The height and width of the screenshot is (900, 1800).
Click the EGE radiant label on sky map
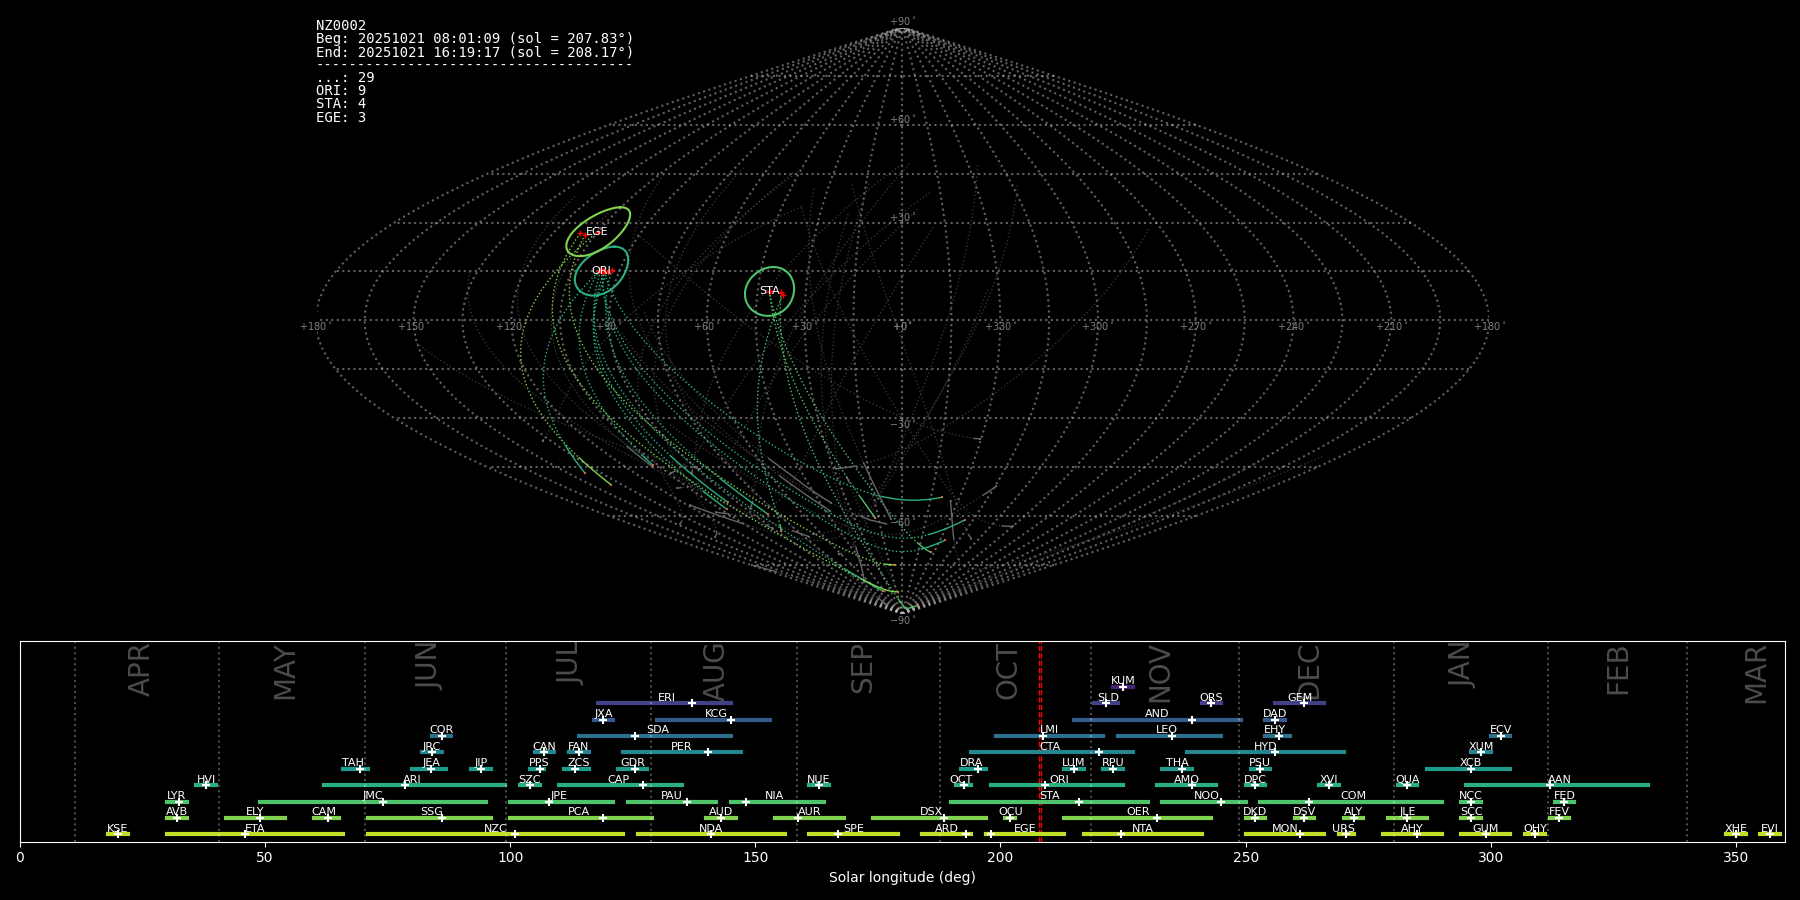[596, 232]
